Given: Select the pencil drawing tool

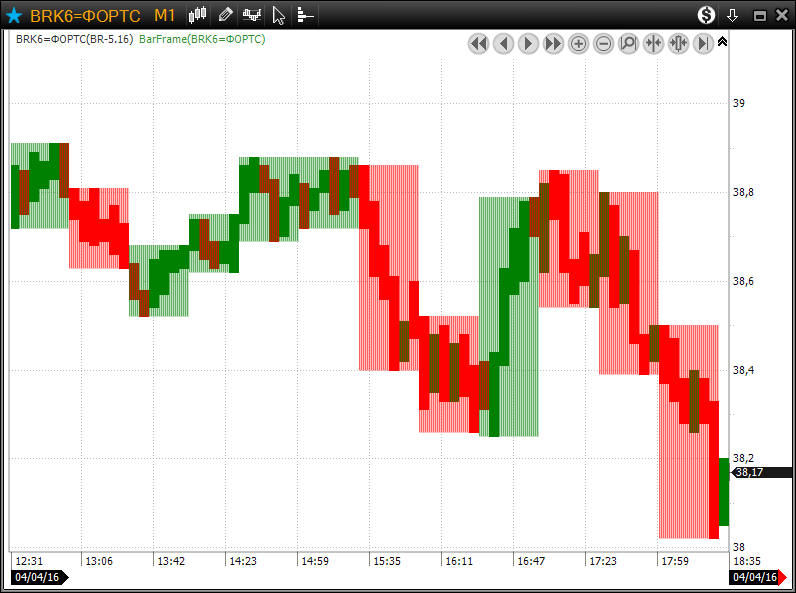Looking at the screenshot, I should (225, 15).
